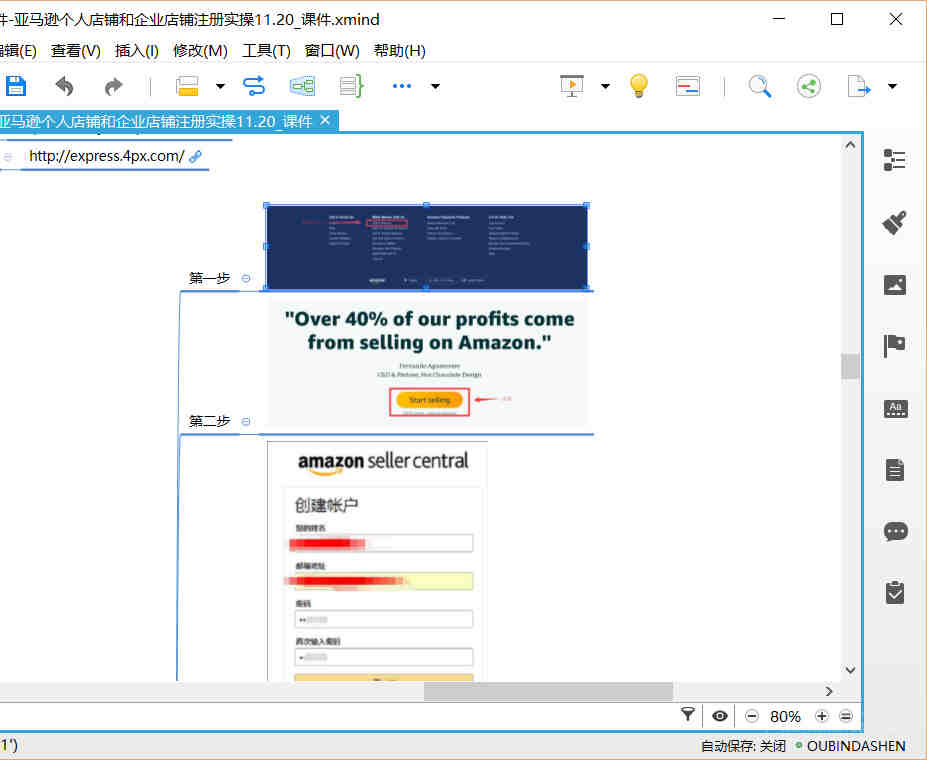927x760 pixels.
Task: Save the mind map file
Action: point(15,86)
